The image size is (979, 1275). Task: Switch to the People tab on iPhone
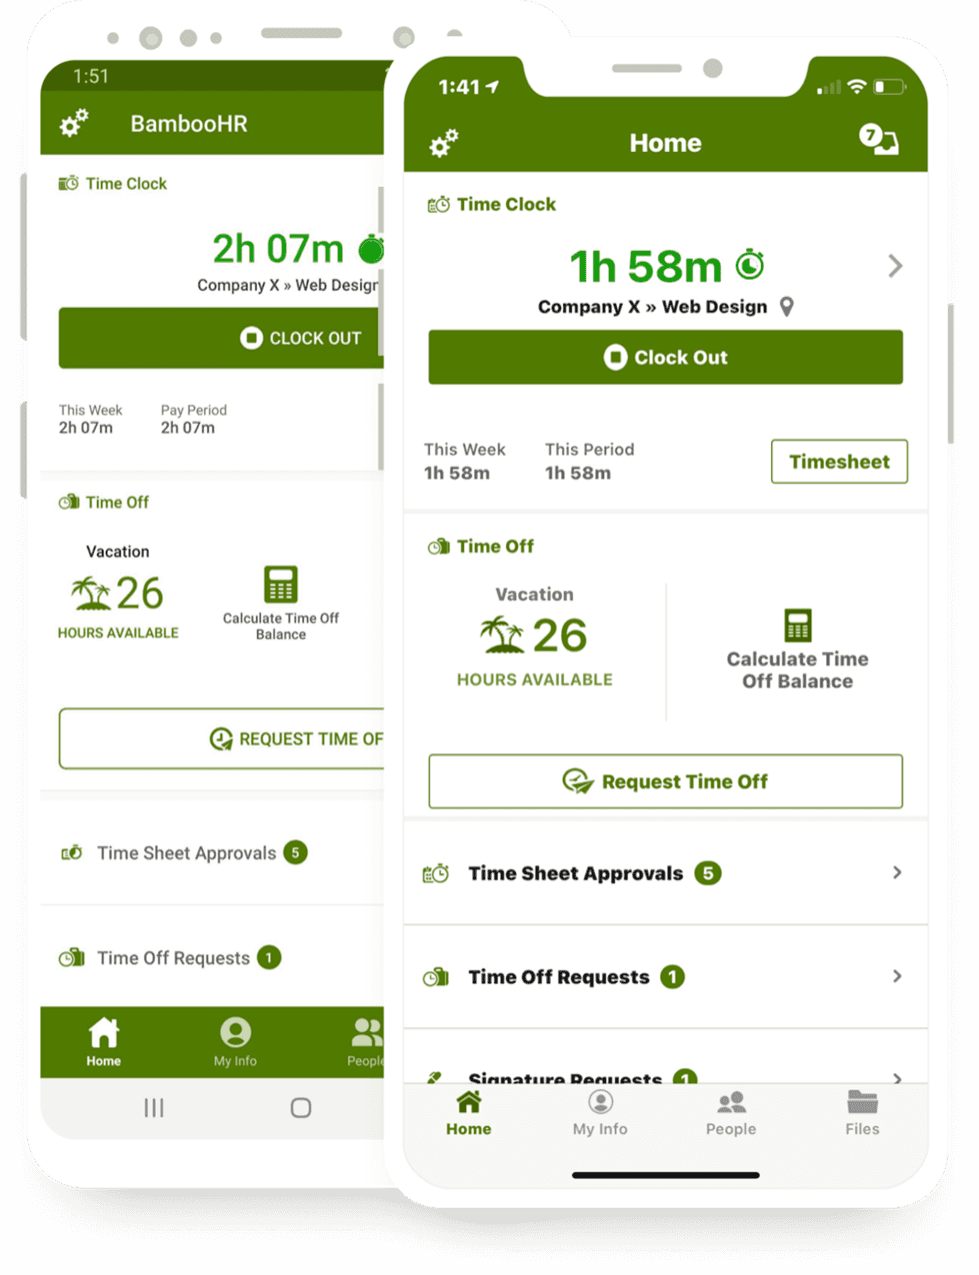point(731,1114)
